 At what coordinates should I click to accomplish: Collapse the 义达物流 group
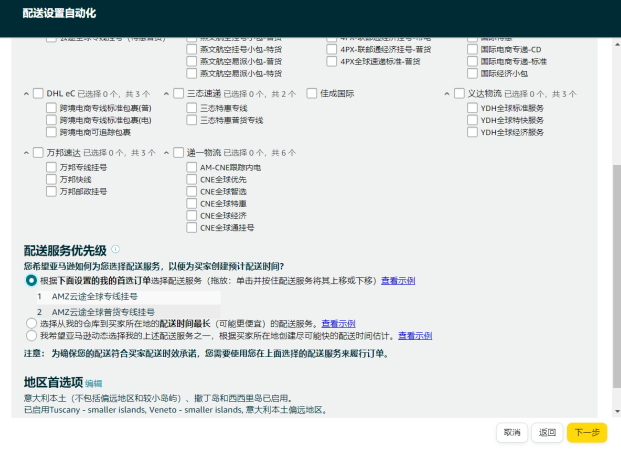tap(447, 94)
